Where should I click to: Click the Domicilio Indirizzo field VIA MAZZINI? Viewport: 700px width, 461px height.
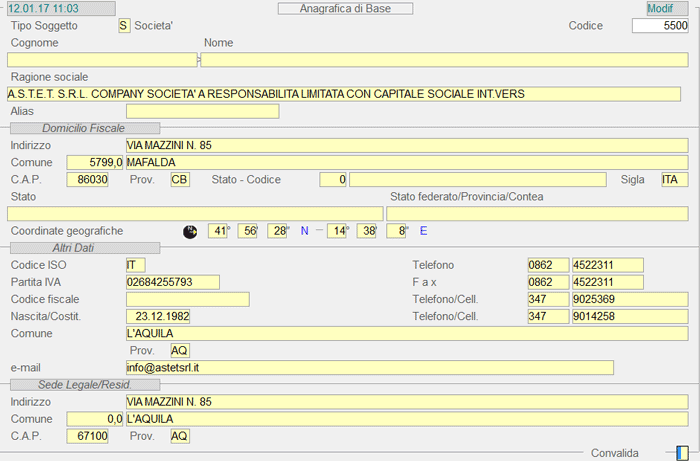pos(407,145)
